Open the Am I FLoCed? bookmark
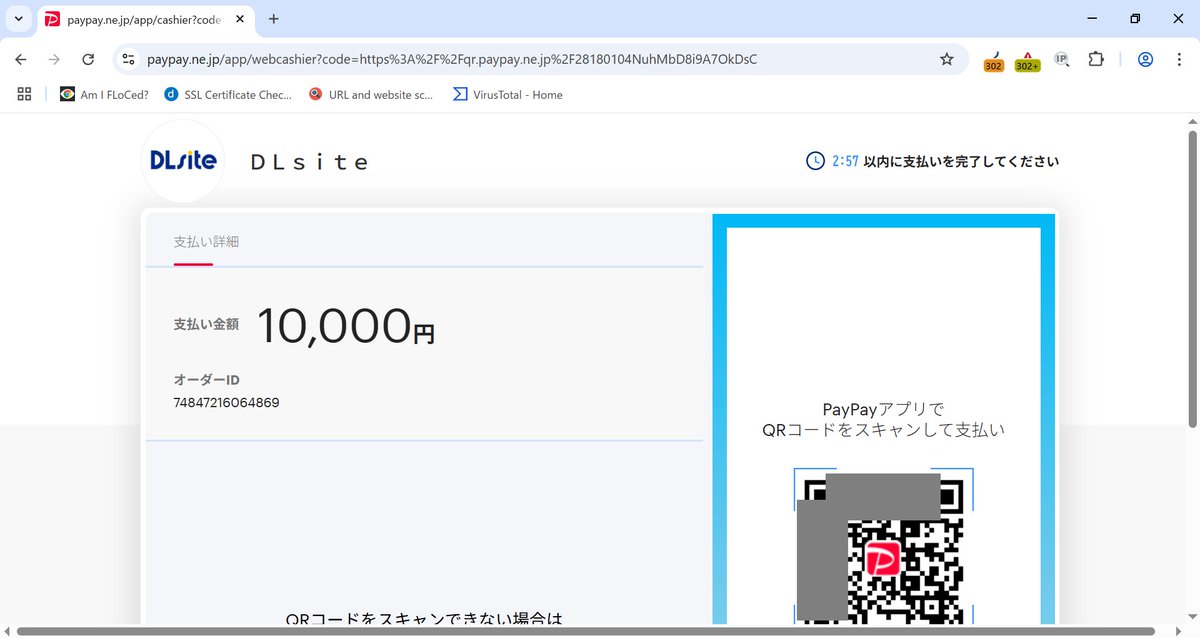Viewport: 1200px width, 638px height. tap(104, 94)
